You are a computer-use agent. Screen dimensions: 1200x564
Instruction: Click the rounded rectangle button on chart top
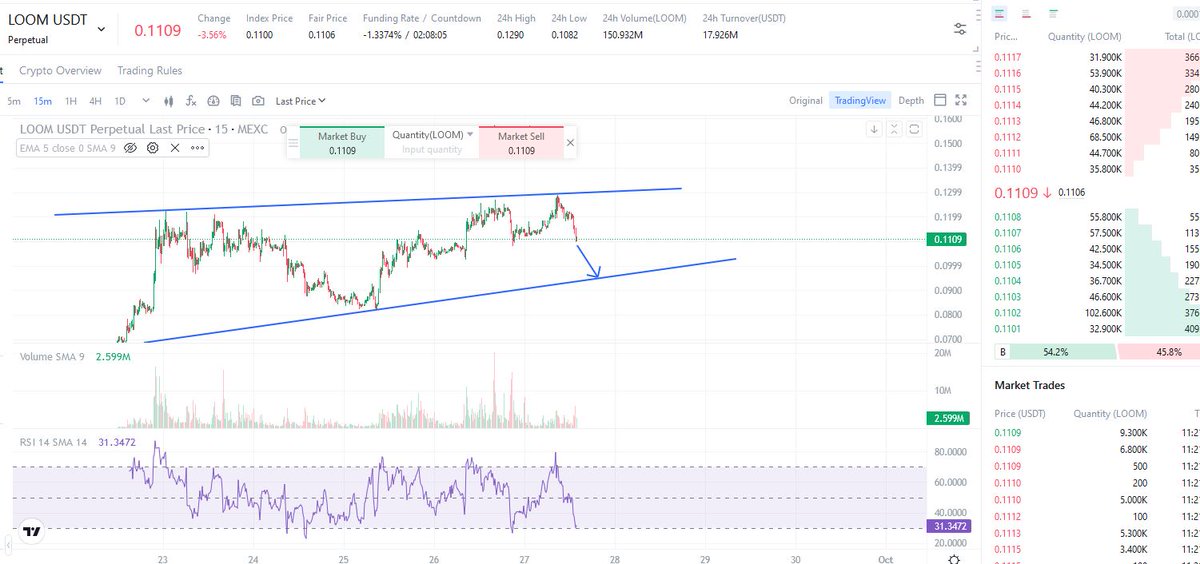[x=916, y=129]
